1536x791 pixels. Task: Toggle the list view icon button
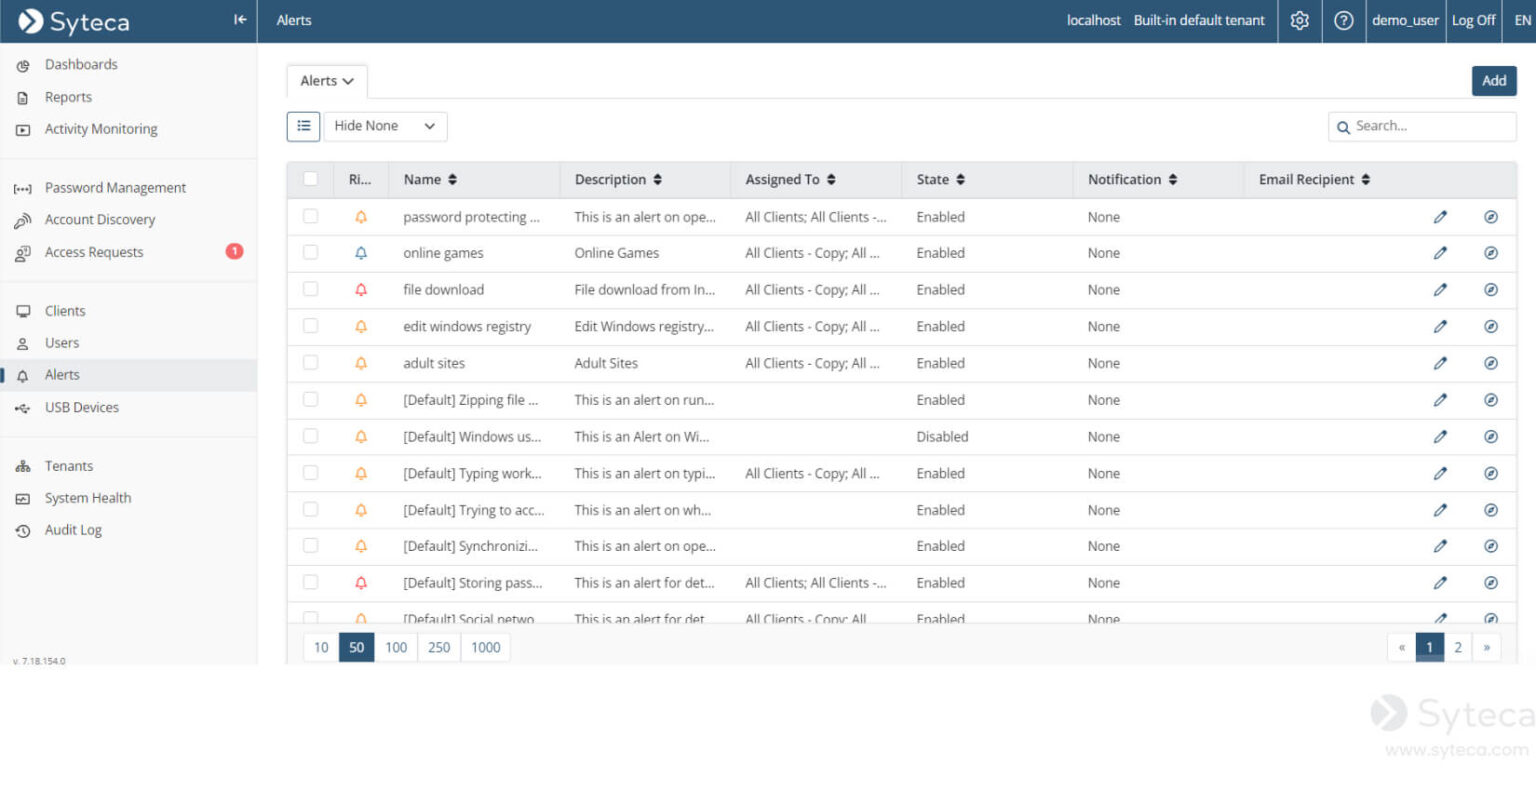[304, 126]
